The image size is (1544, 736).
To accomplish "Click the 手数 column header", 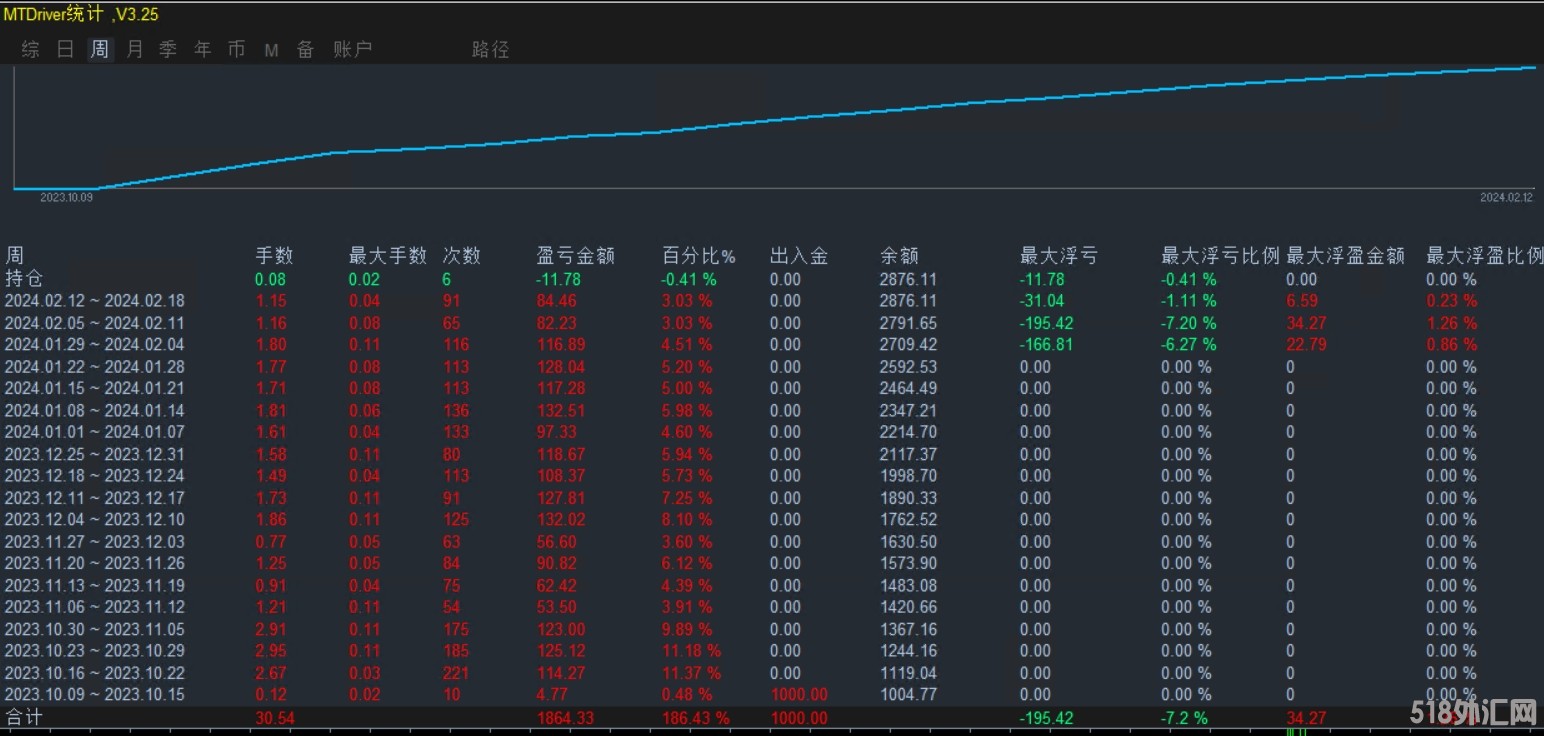I will pyautogui.click(x=274, y=256).
